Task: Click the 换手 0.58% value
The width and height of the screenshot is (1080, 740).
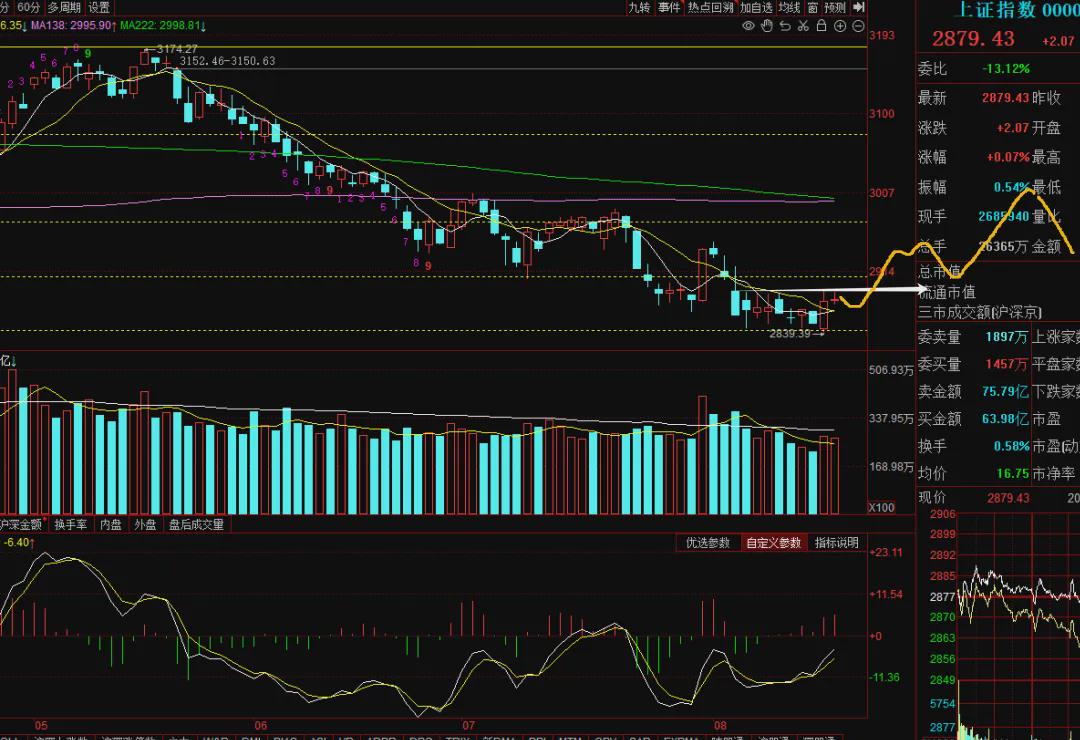Action: 1011,446
